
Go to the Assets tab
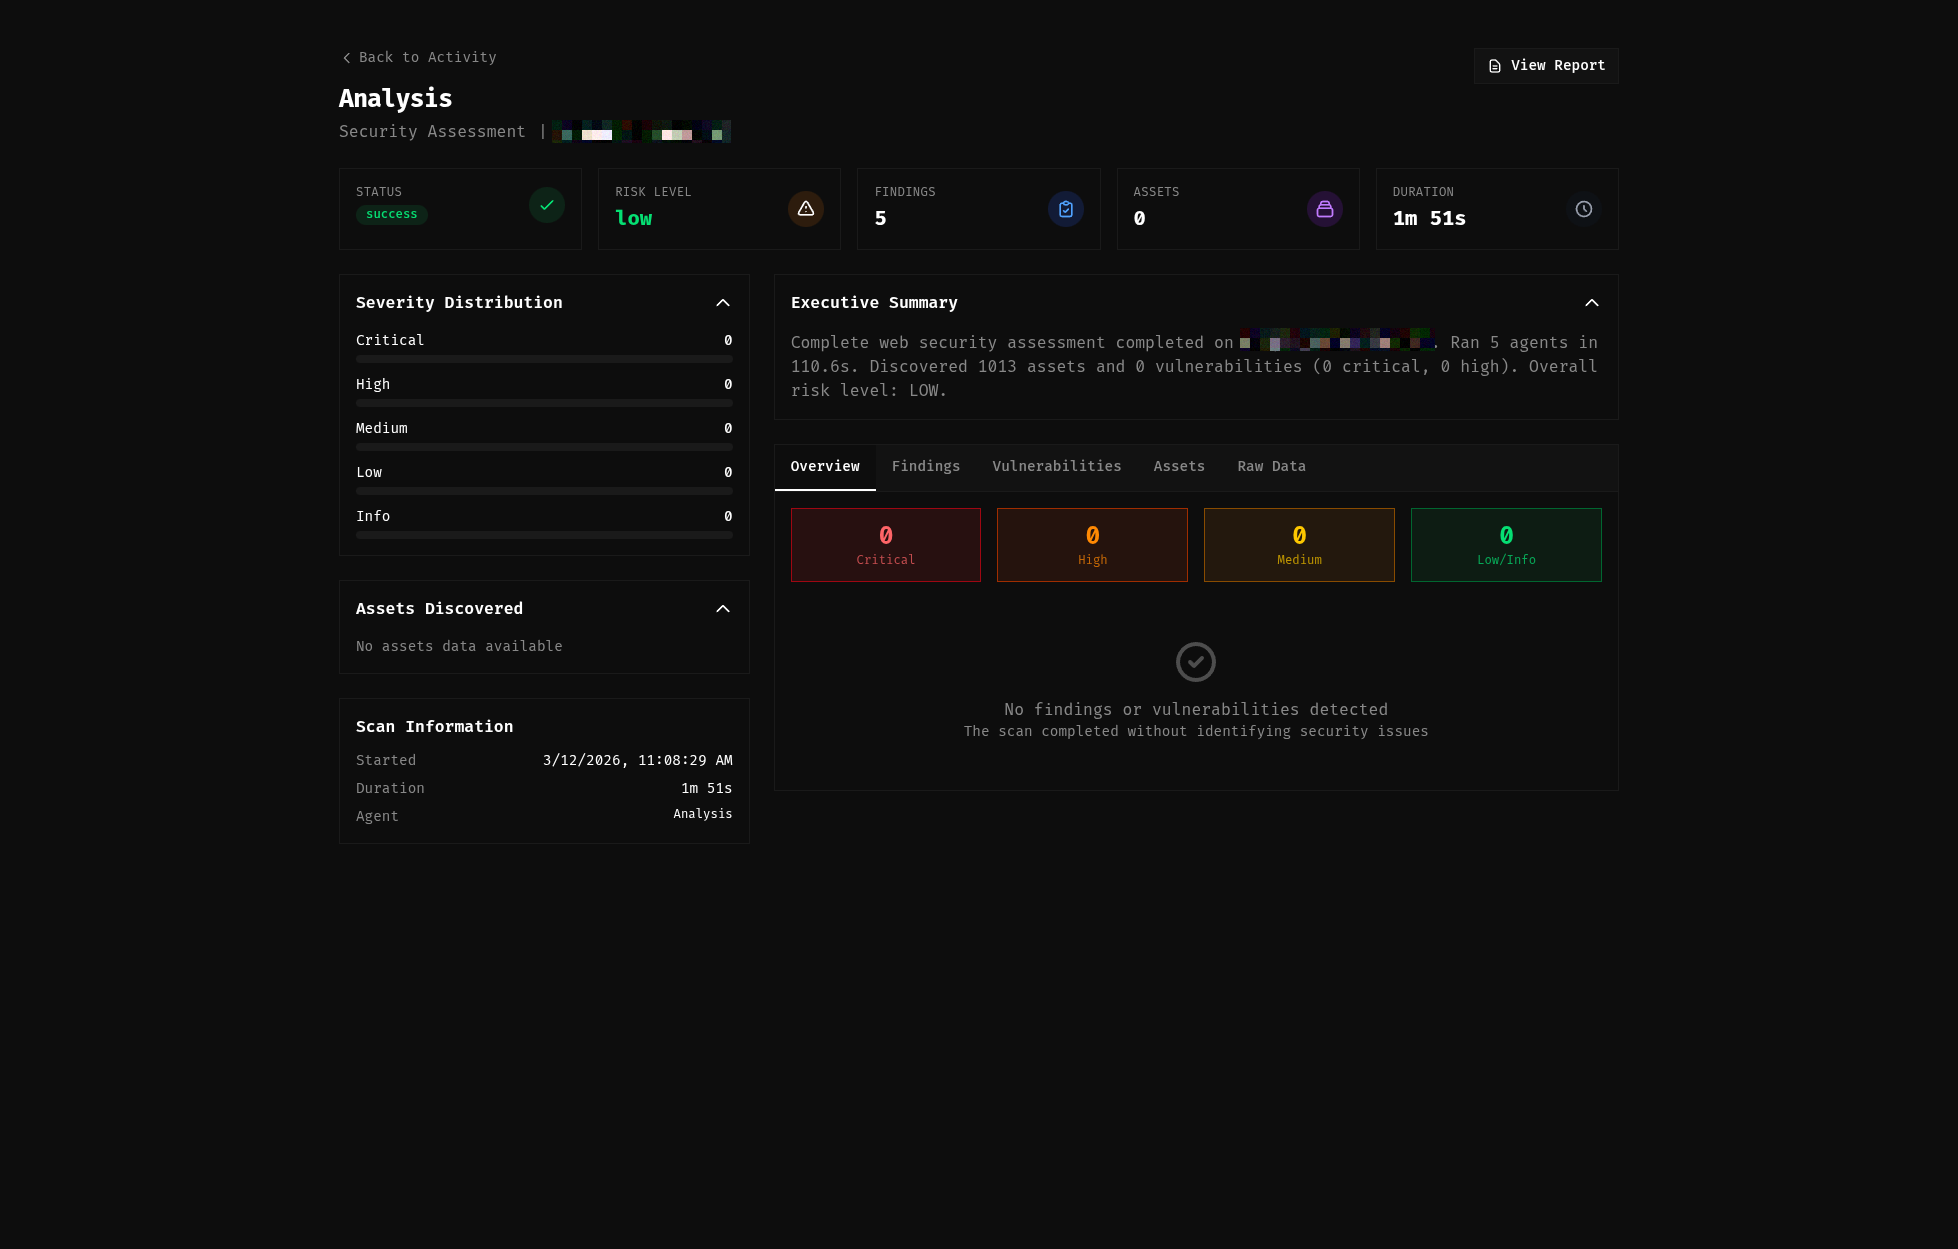(1178, 467)
